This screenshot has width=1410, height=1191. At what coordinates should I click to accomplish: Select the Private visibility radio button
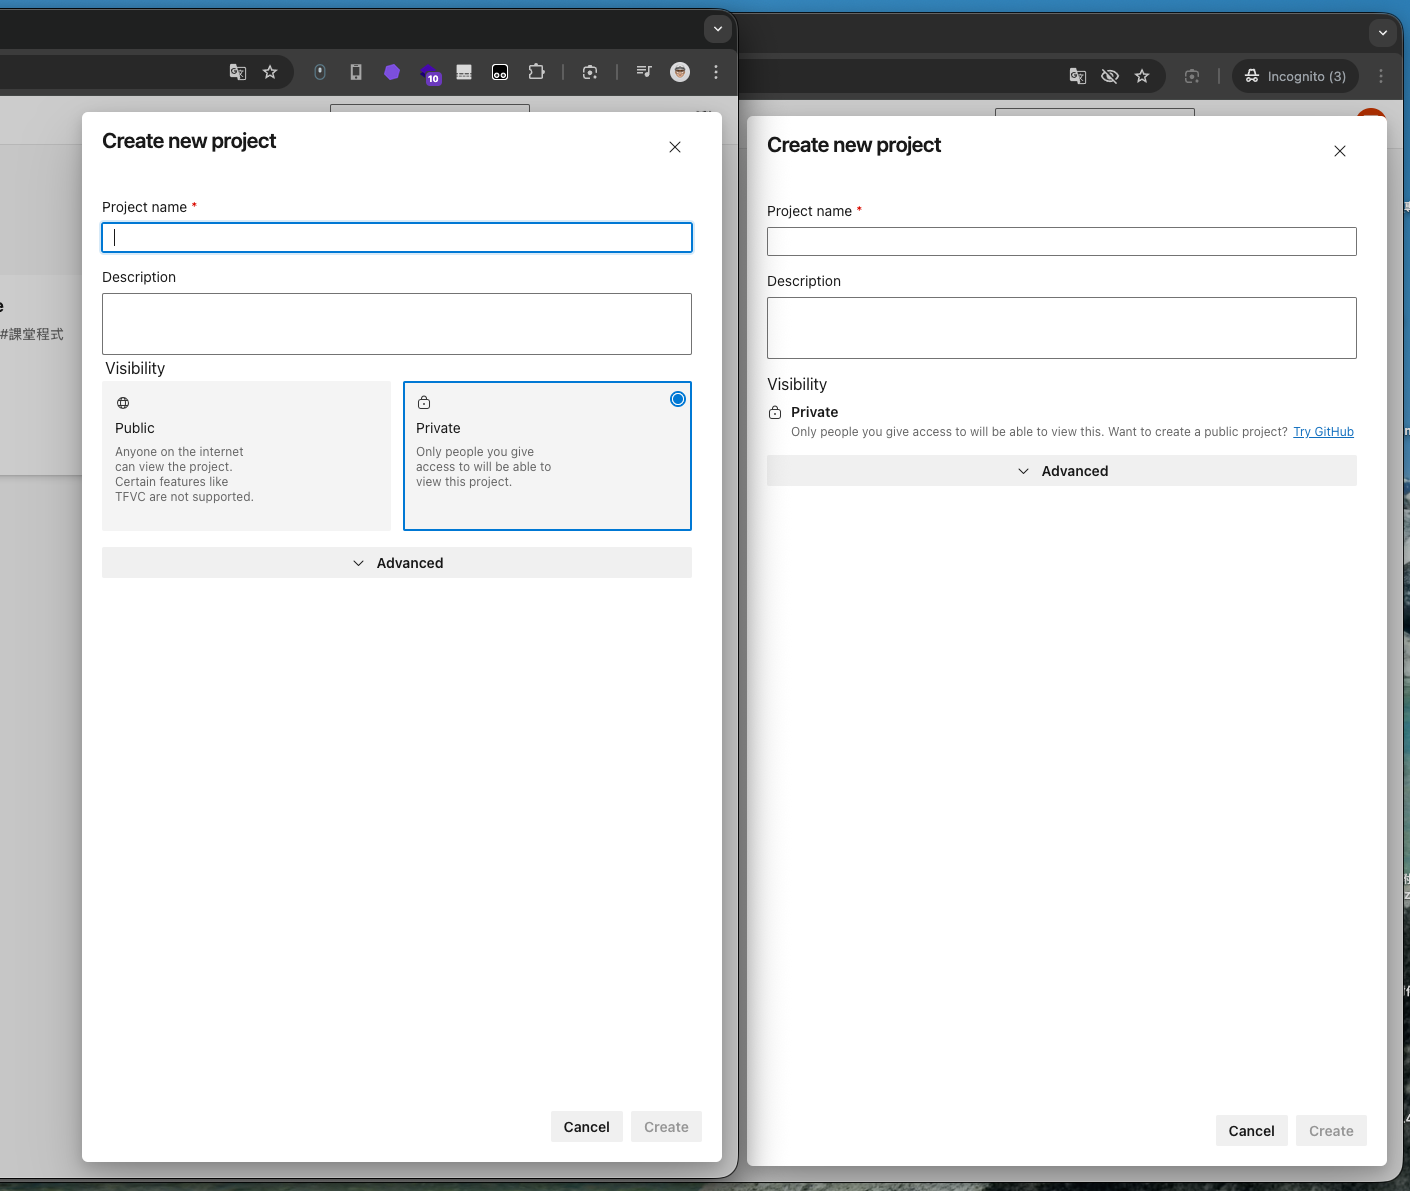click(x=678, y=398)
